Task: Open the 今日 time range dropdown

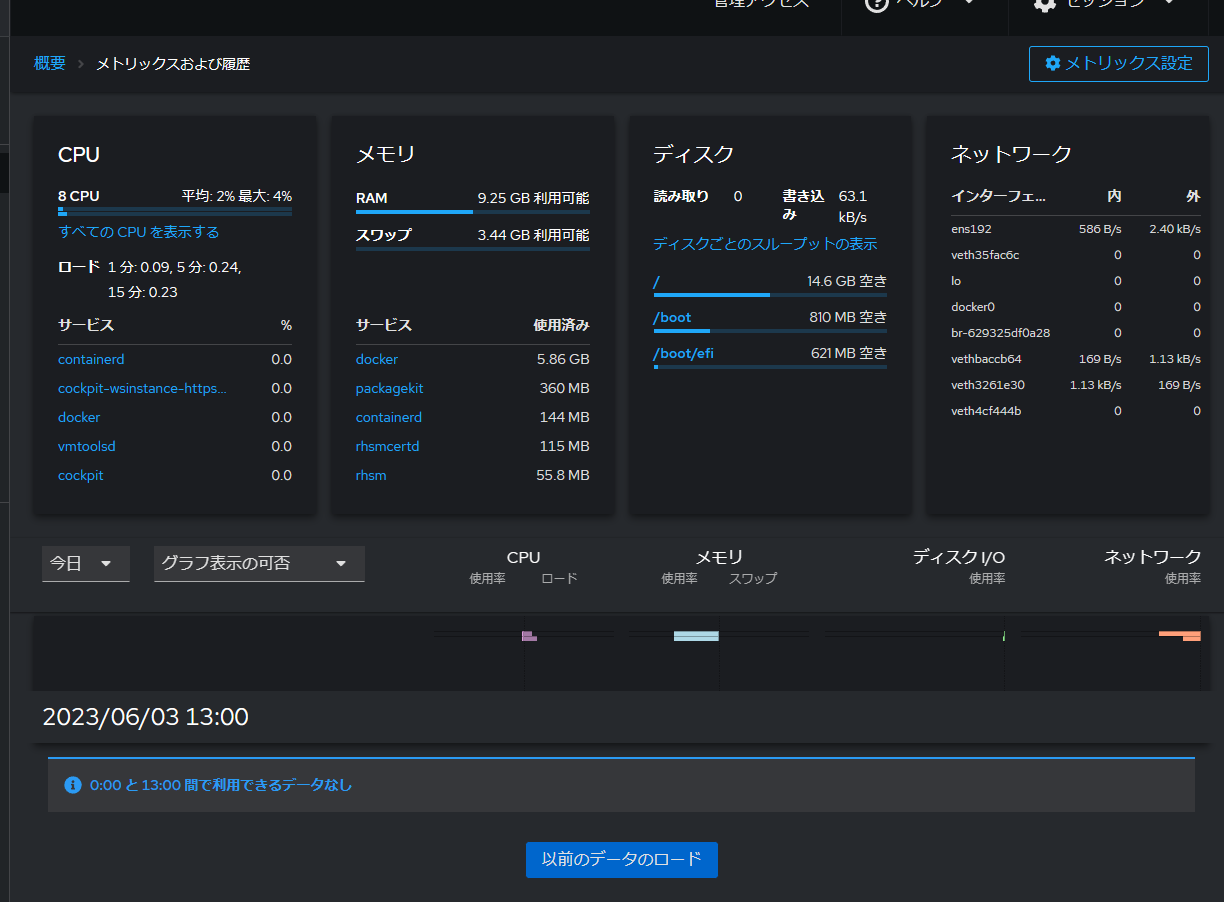Action: click(x=85, y=563)
